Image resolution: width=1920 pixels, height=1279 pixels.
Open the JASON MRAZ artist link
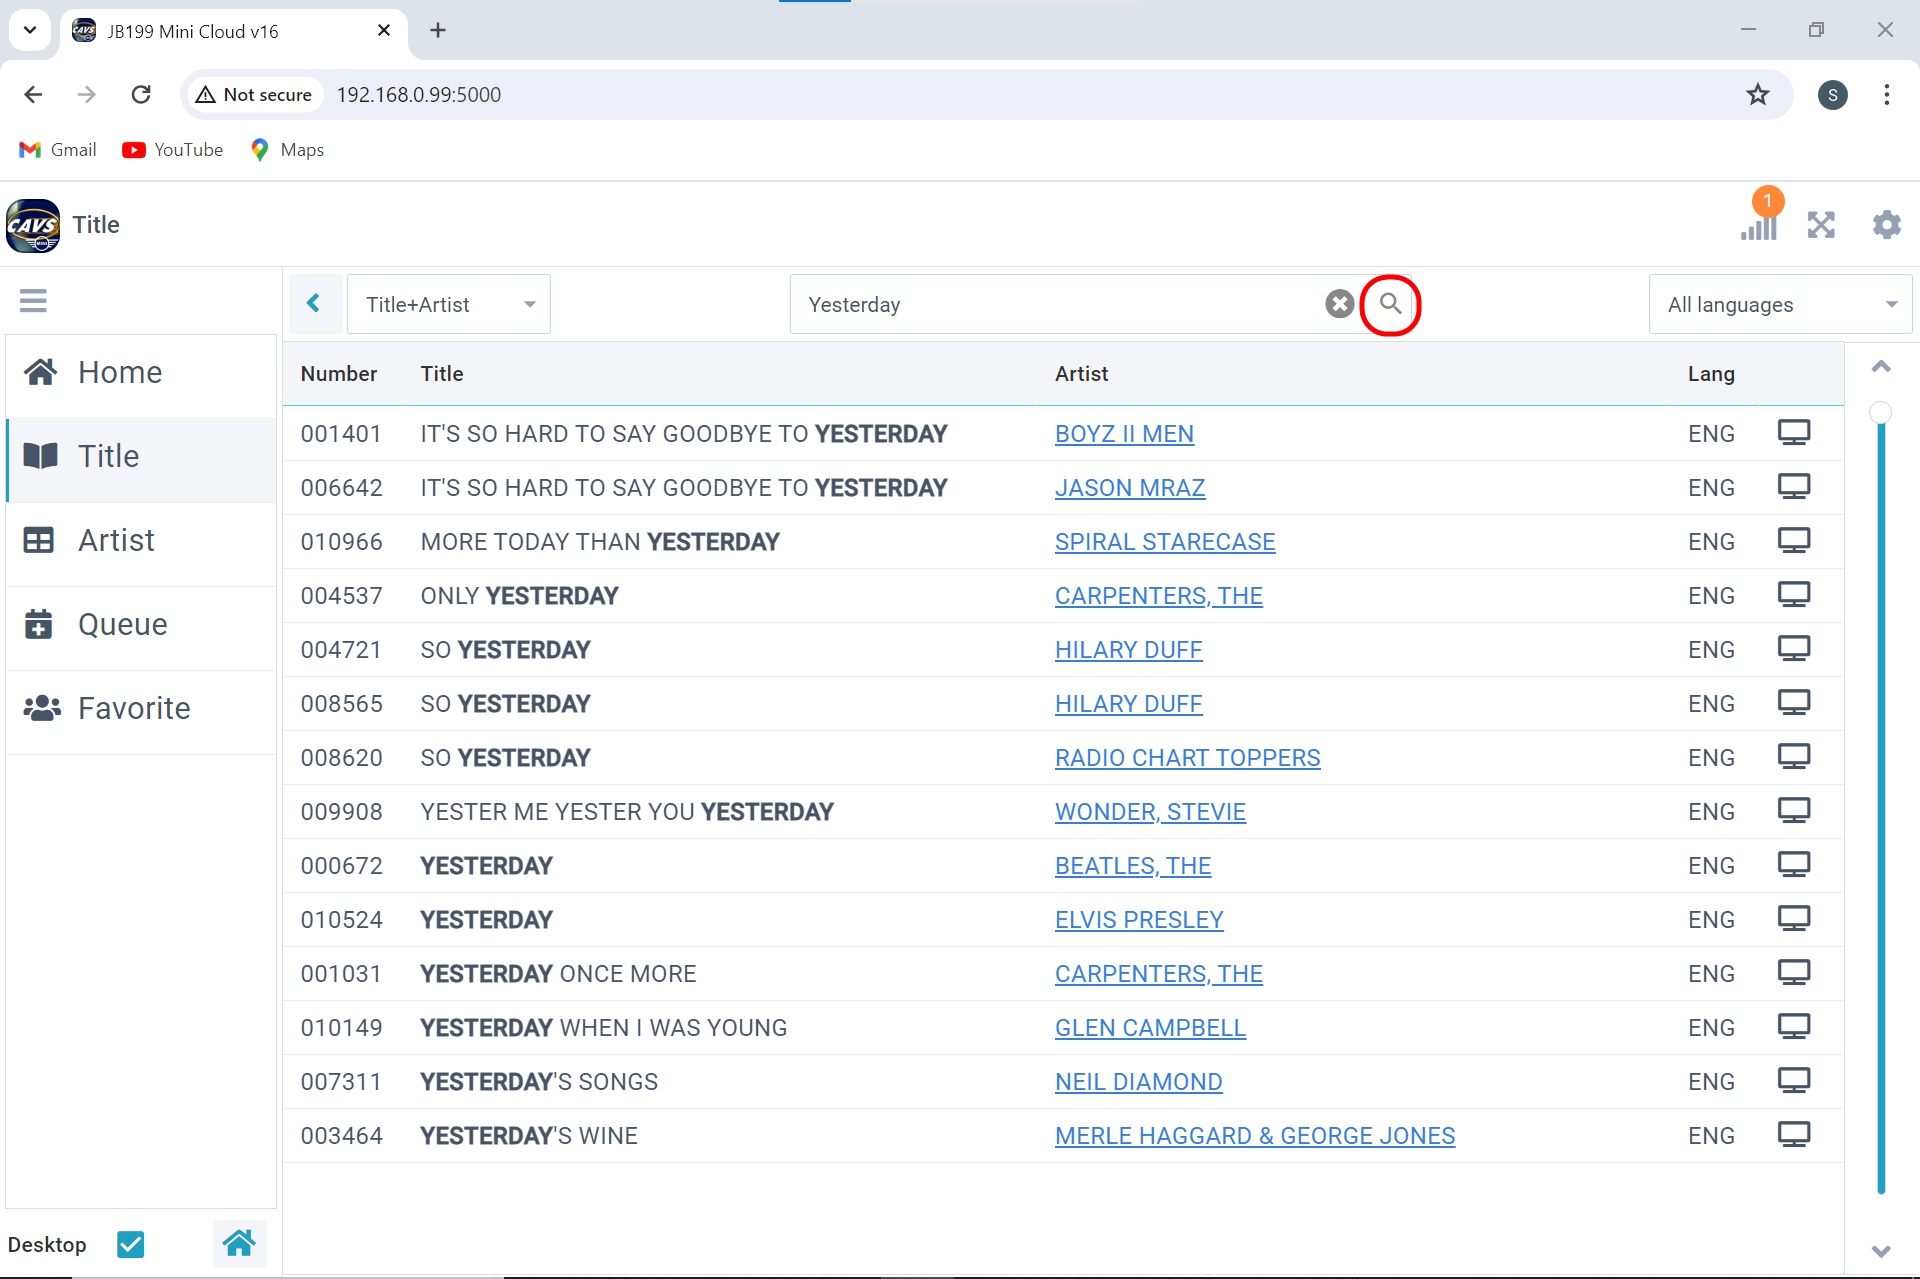coord(1130,488)
